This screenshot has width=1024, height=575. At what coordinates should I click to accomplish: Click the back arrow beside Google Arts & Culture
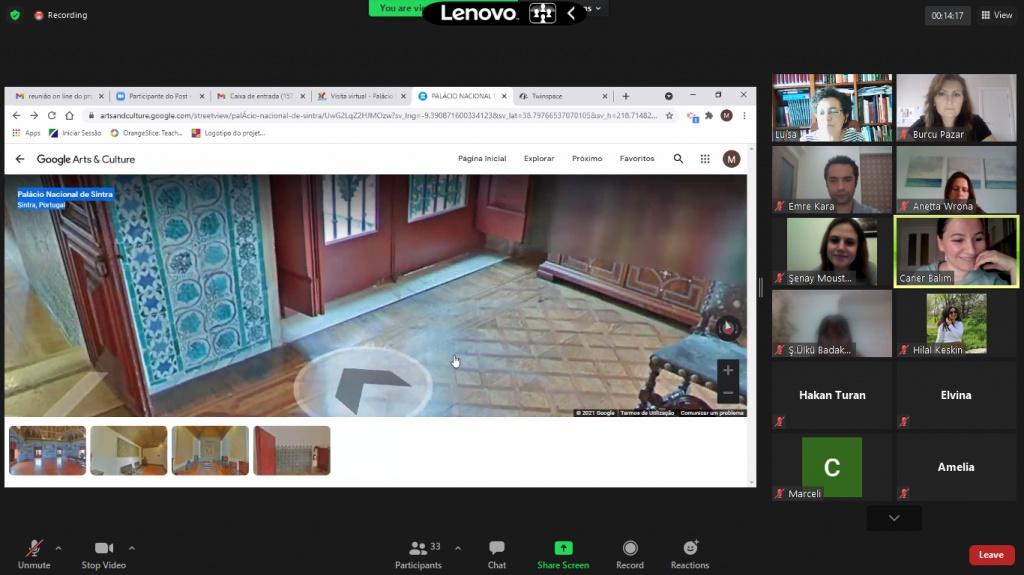click(20, 159)
